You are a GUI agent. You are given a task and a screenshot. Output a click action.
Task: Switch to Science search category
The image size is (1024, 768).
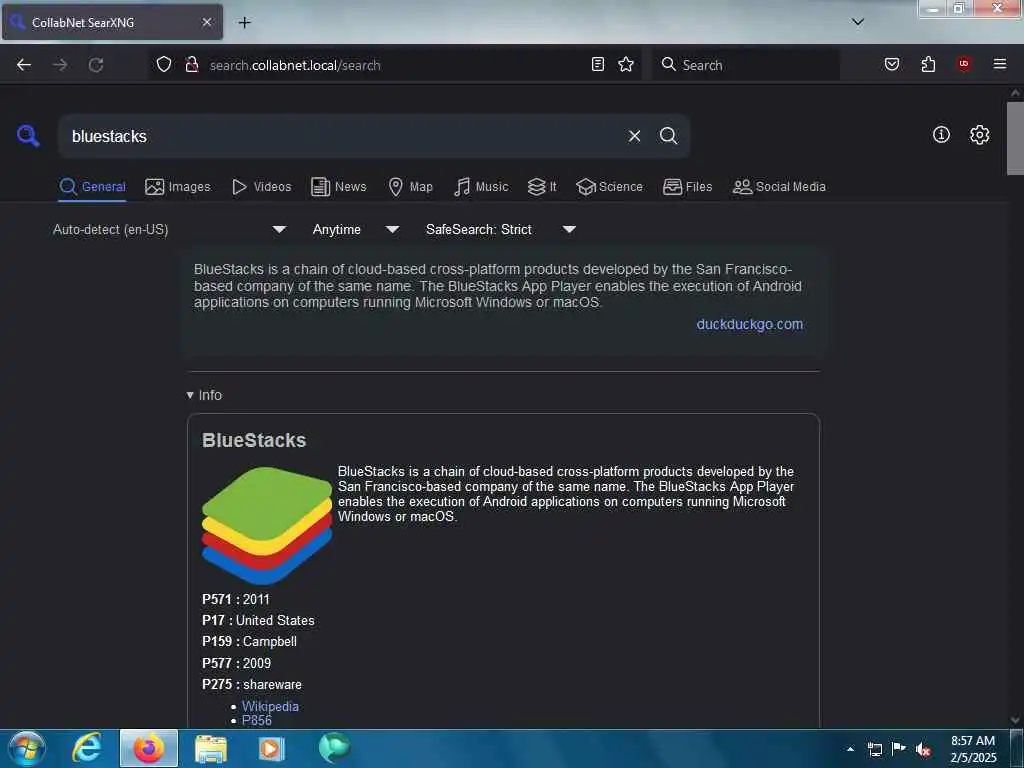(609, 187)
